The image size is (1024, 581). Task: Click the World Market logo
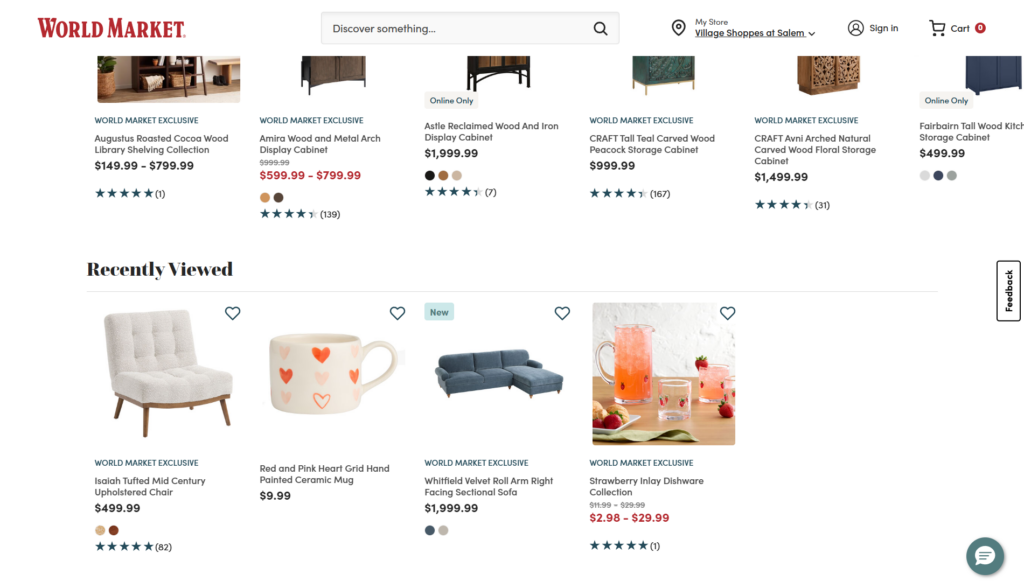pos(111,28)
